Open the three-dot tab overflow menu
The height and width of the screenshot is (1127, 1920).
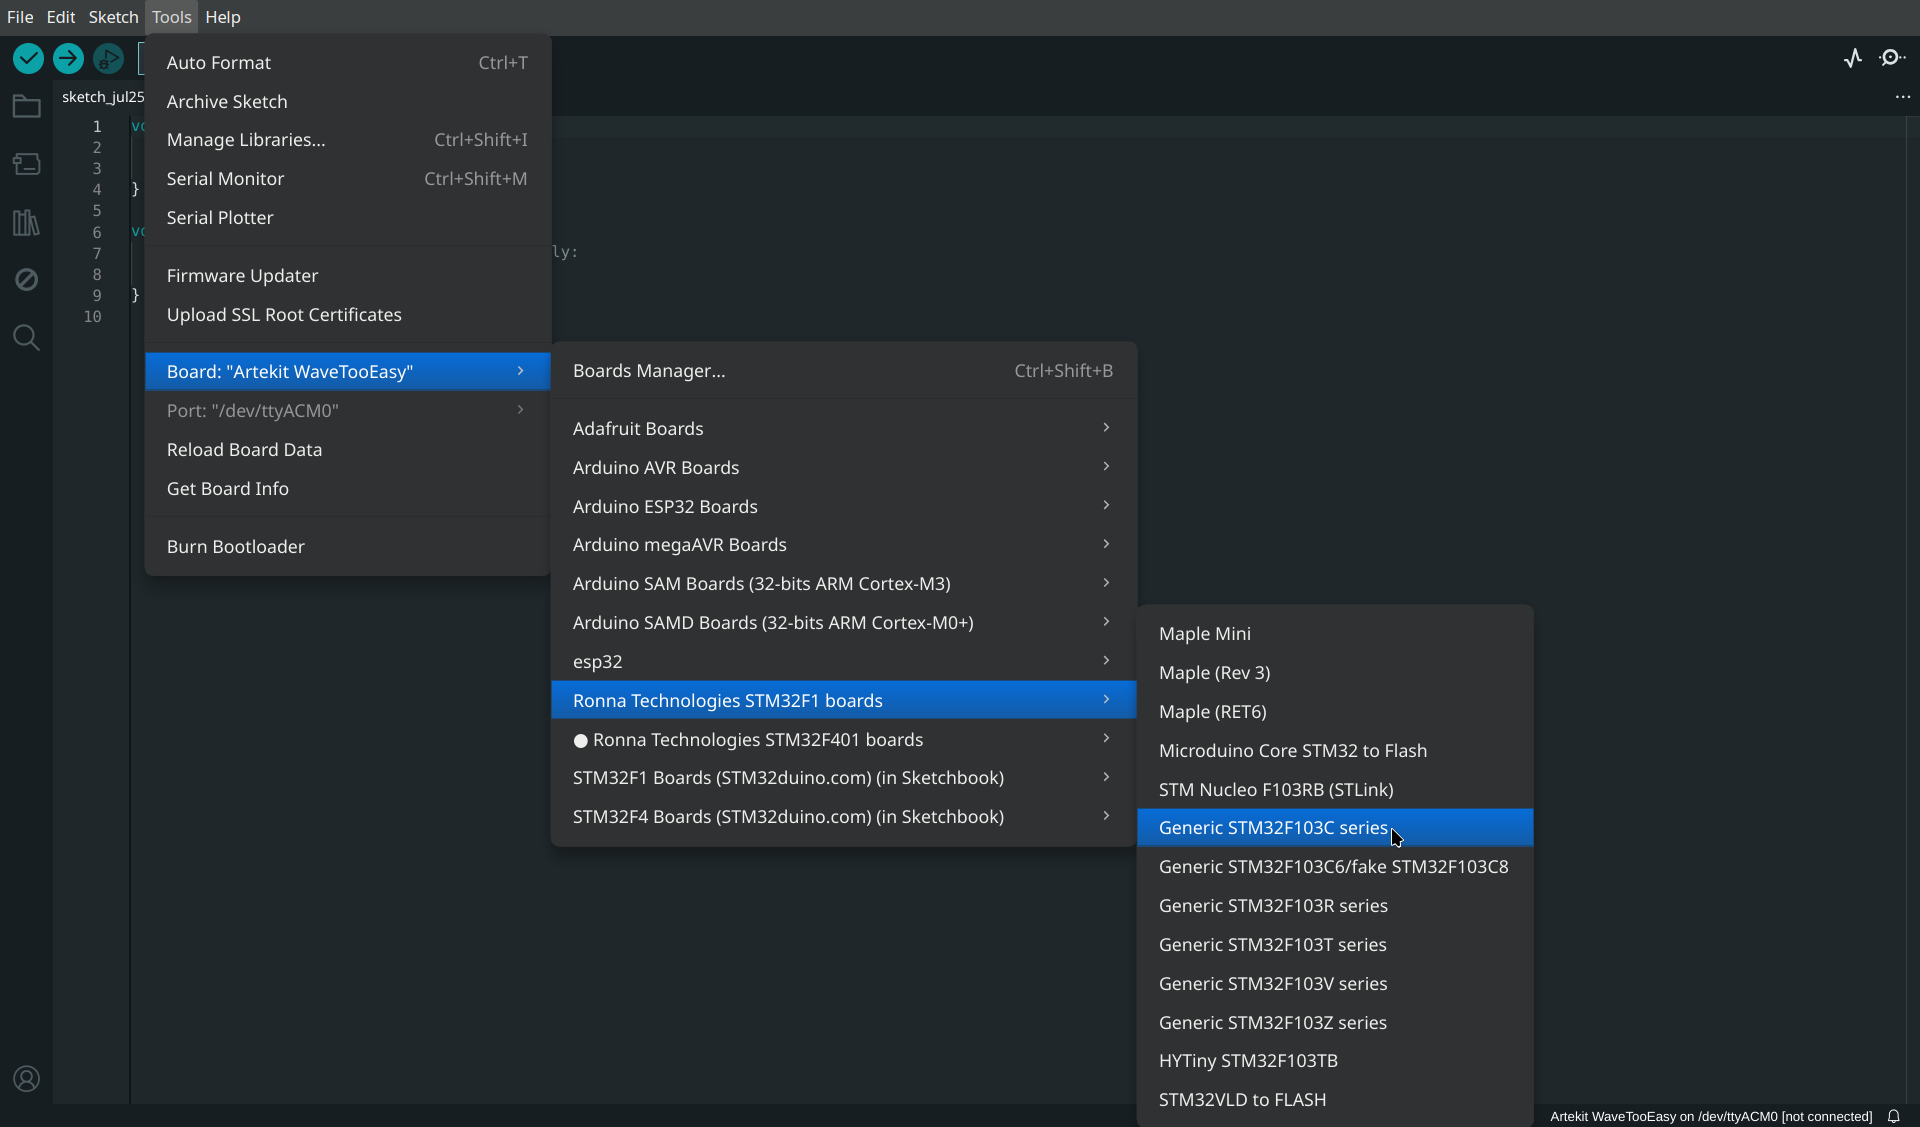(x=1902, y=97)
